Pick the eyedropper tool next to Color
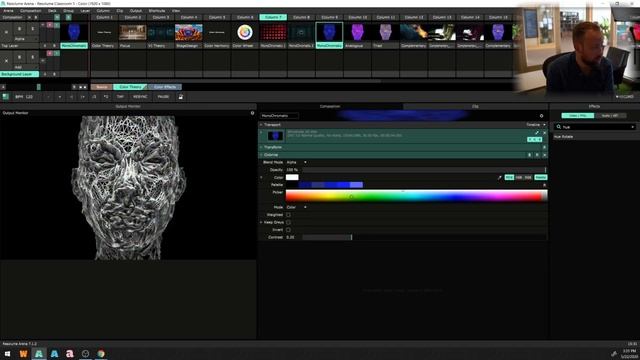The width and height of the screenshot is (640, 360). coord(500,178)
